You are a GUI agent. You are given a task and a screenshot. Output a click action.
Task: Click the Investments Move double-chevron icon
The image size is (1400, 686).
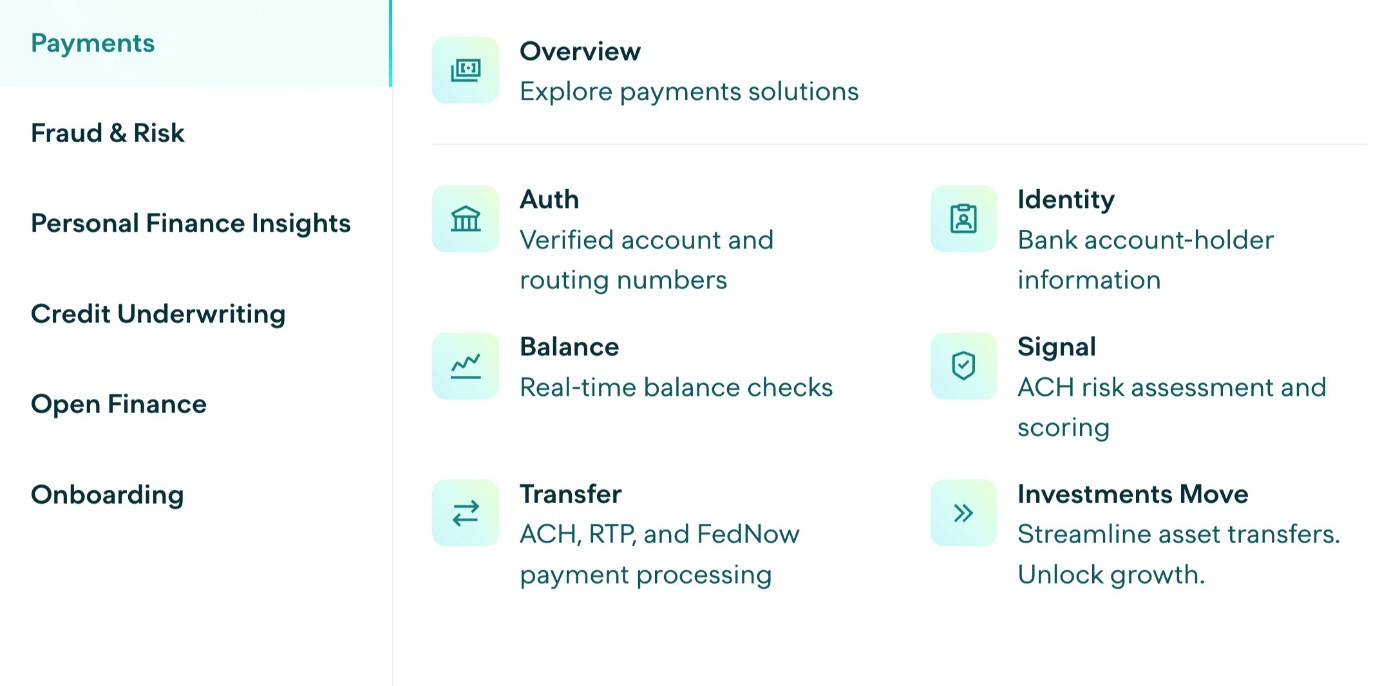point(963,513)
